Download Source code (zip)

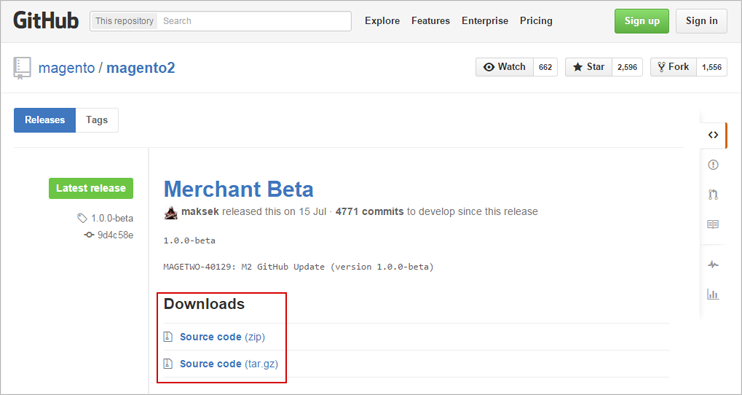click(x=222, y=337)
